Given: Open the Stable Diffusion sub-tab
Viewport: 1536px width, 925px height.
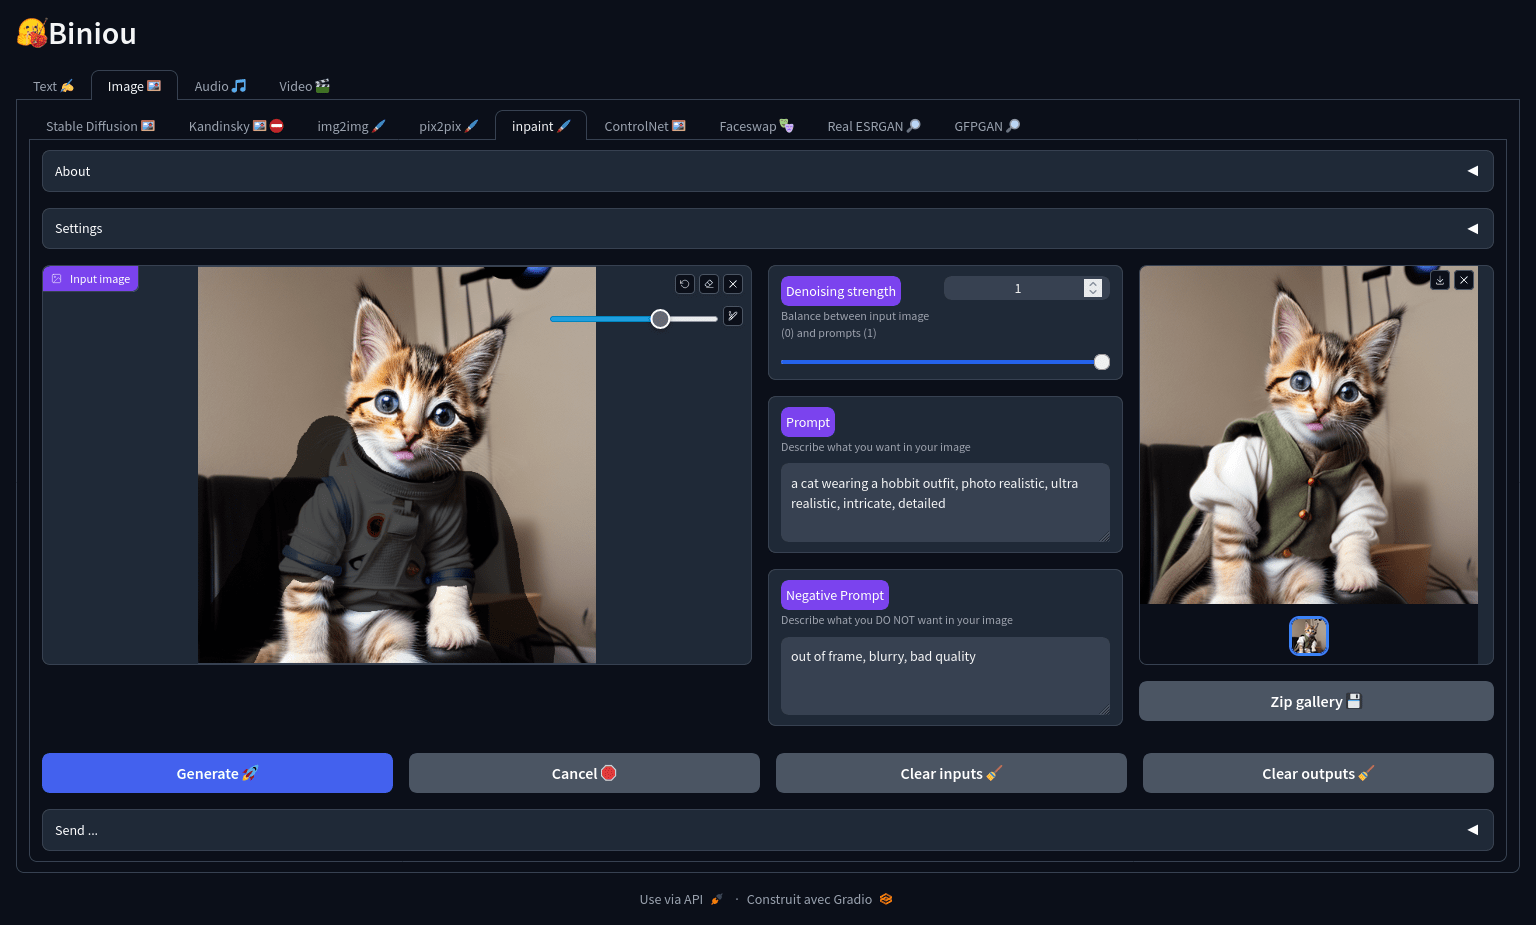Looking at the screenshot, I should (100, 126).
